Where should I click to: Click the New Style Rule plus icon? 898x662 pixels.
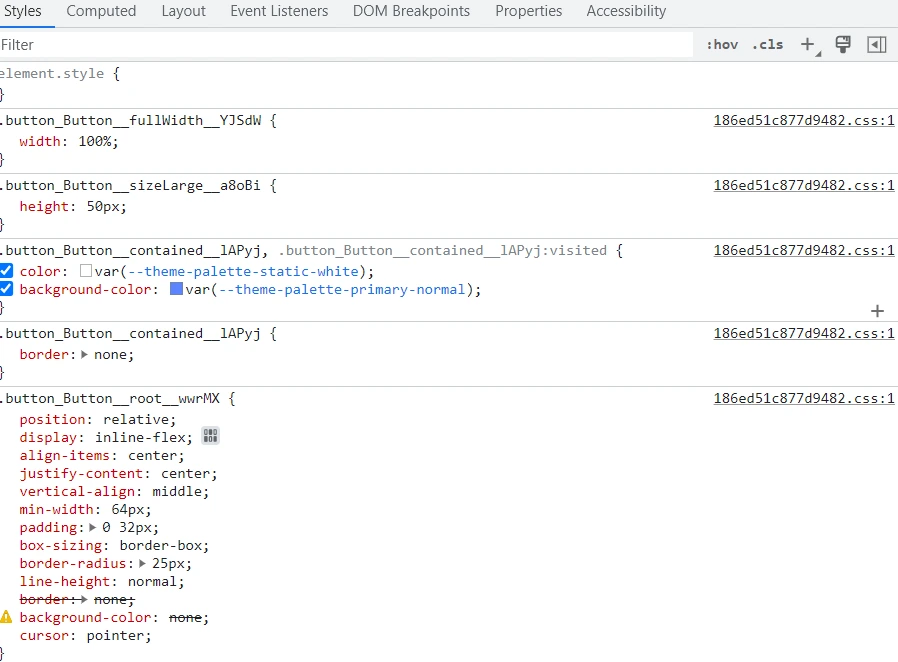click(808, 45)
